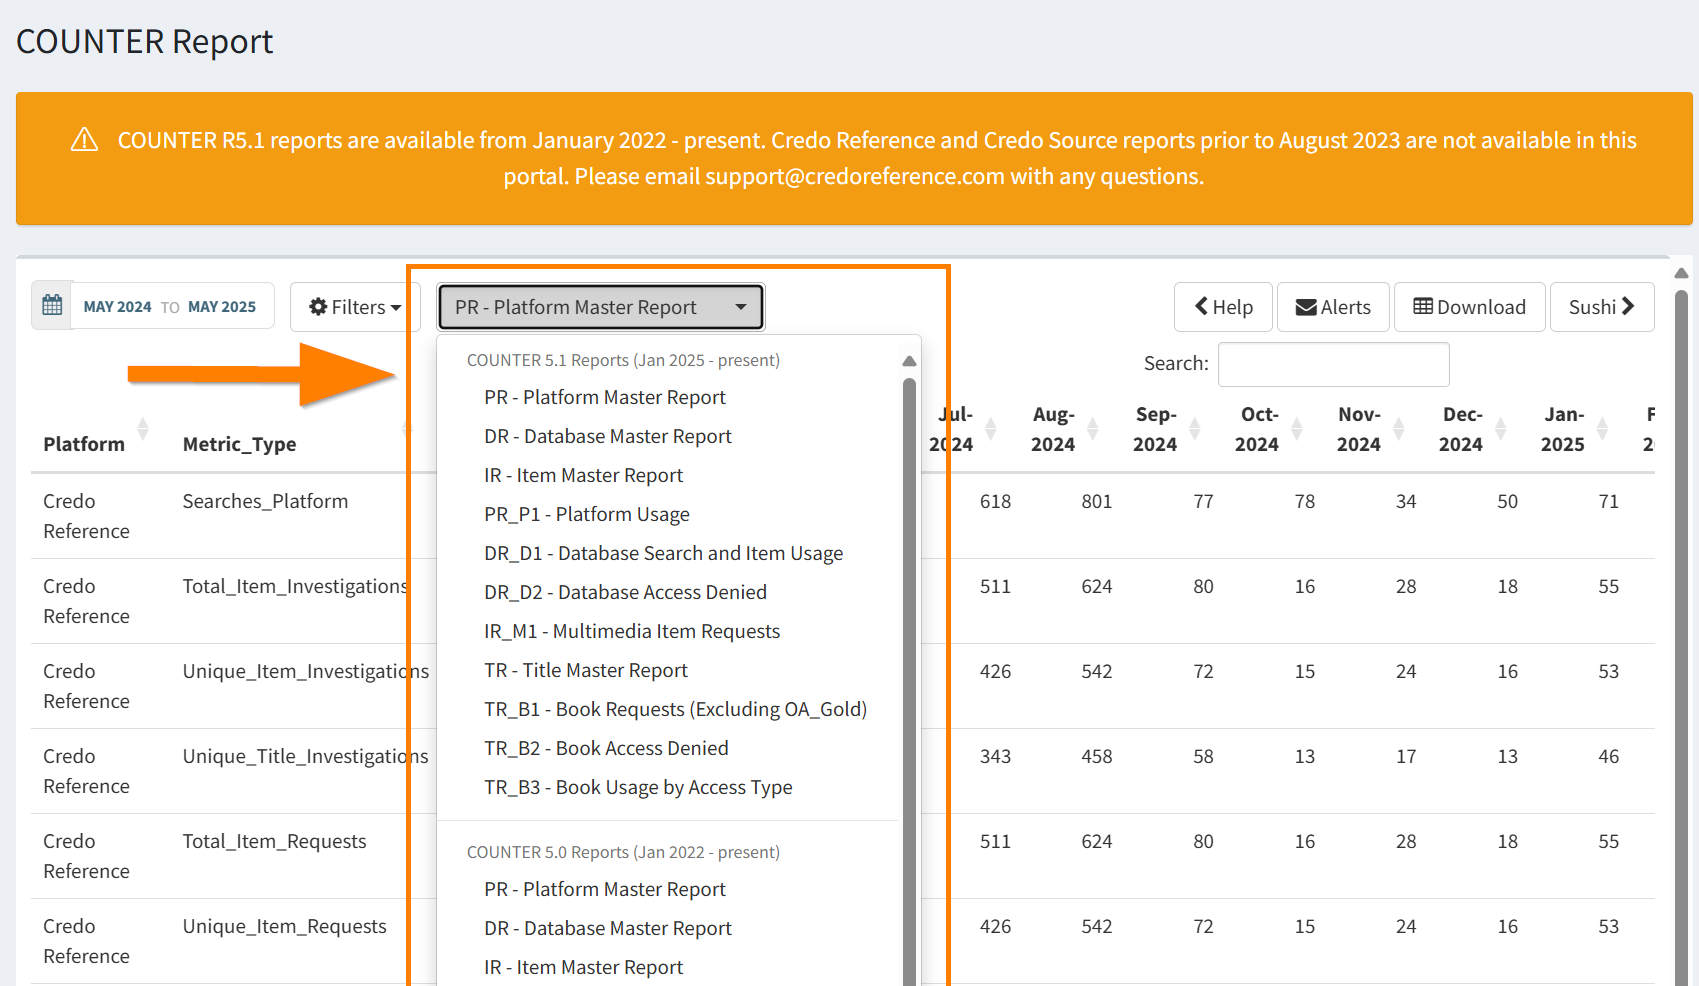
Task: Click the gear icon on the Filters button
Action: tap(319, 307)
